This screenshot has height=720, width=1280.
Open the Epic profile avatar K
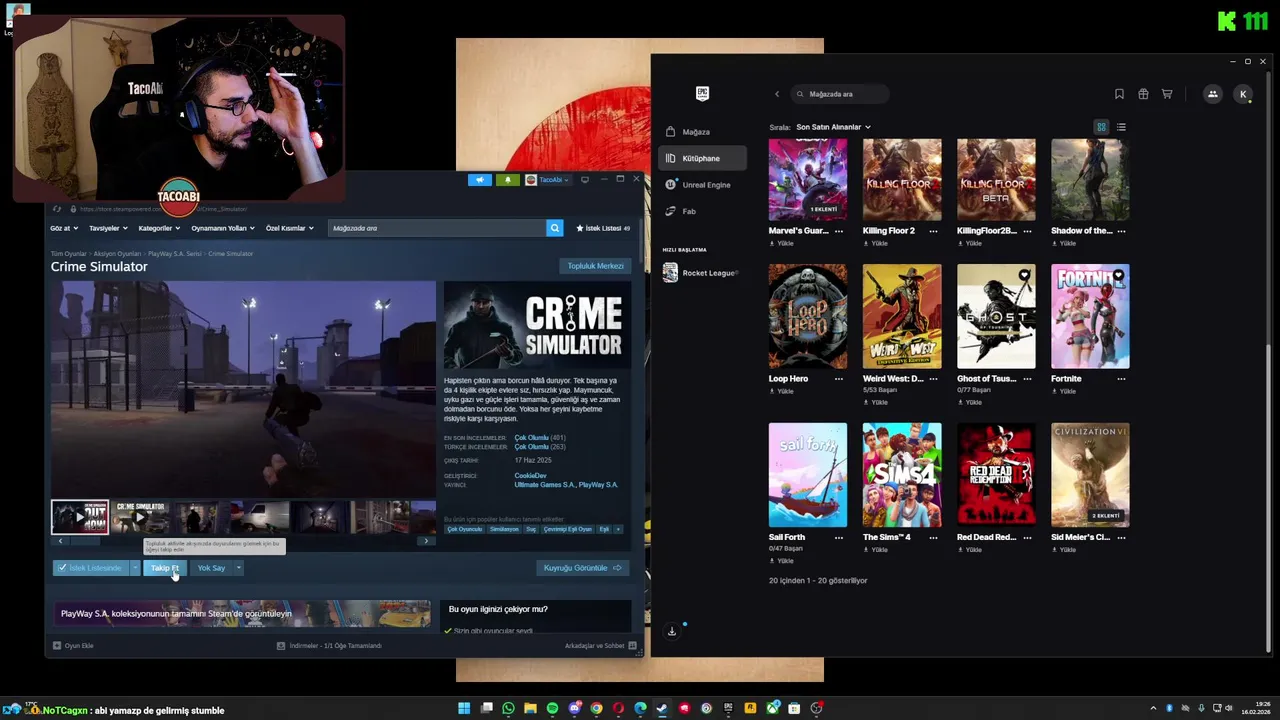point(1243,94)
